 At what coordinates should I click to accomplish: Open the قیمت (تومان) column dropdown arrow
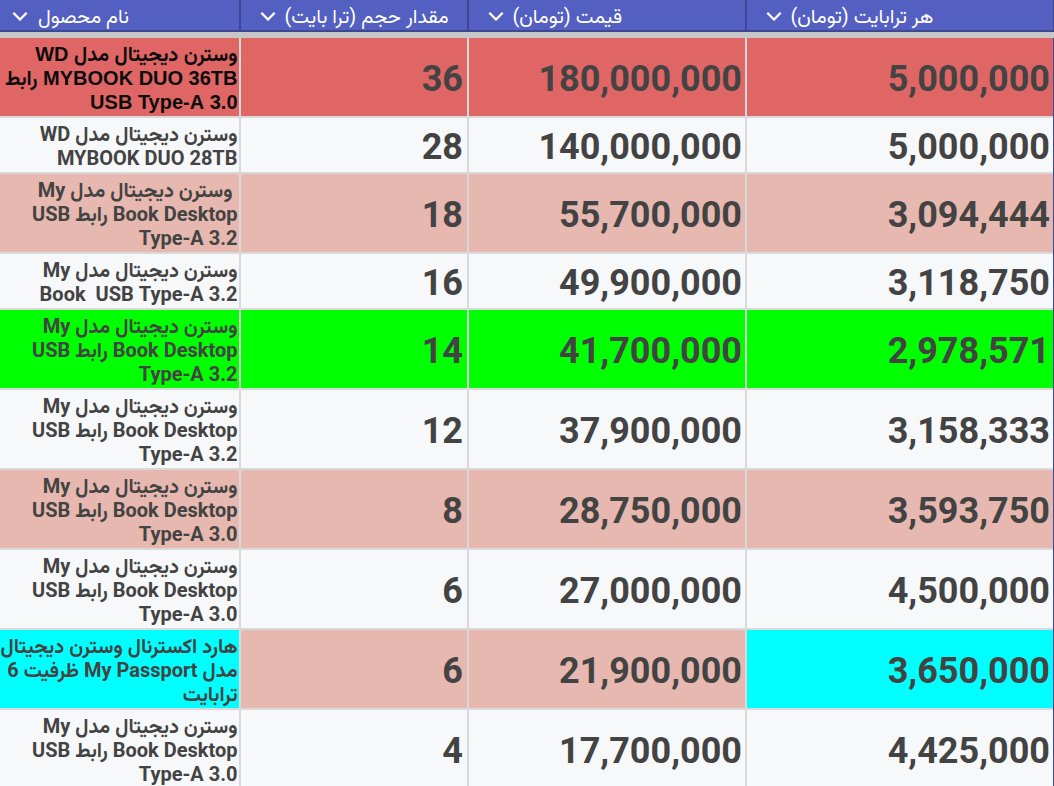(x=495, y=16)
